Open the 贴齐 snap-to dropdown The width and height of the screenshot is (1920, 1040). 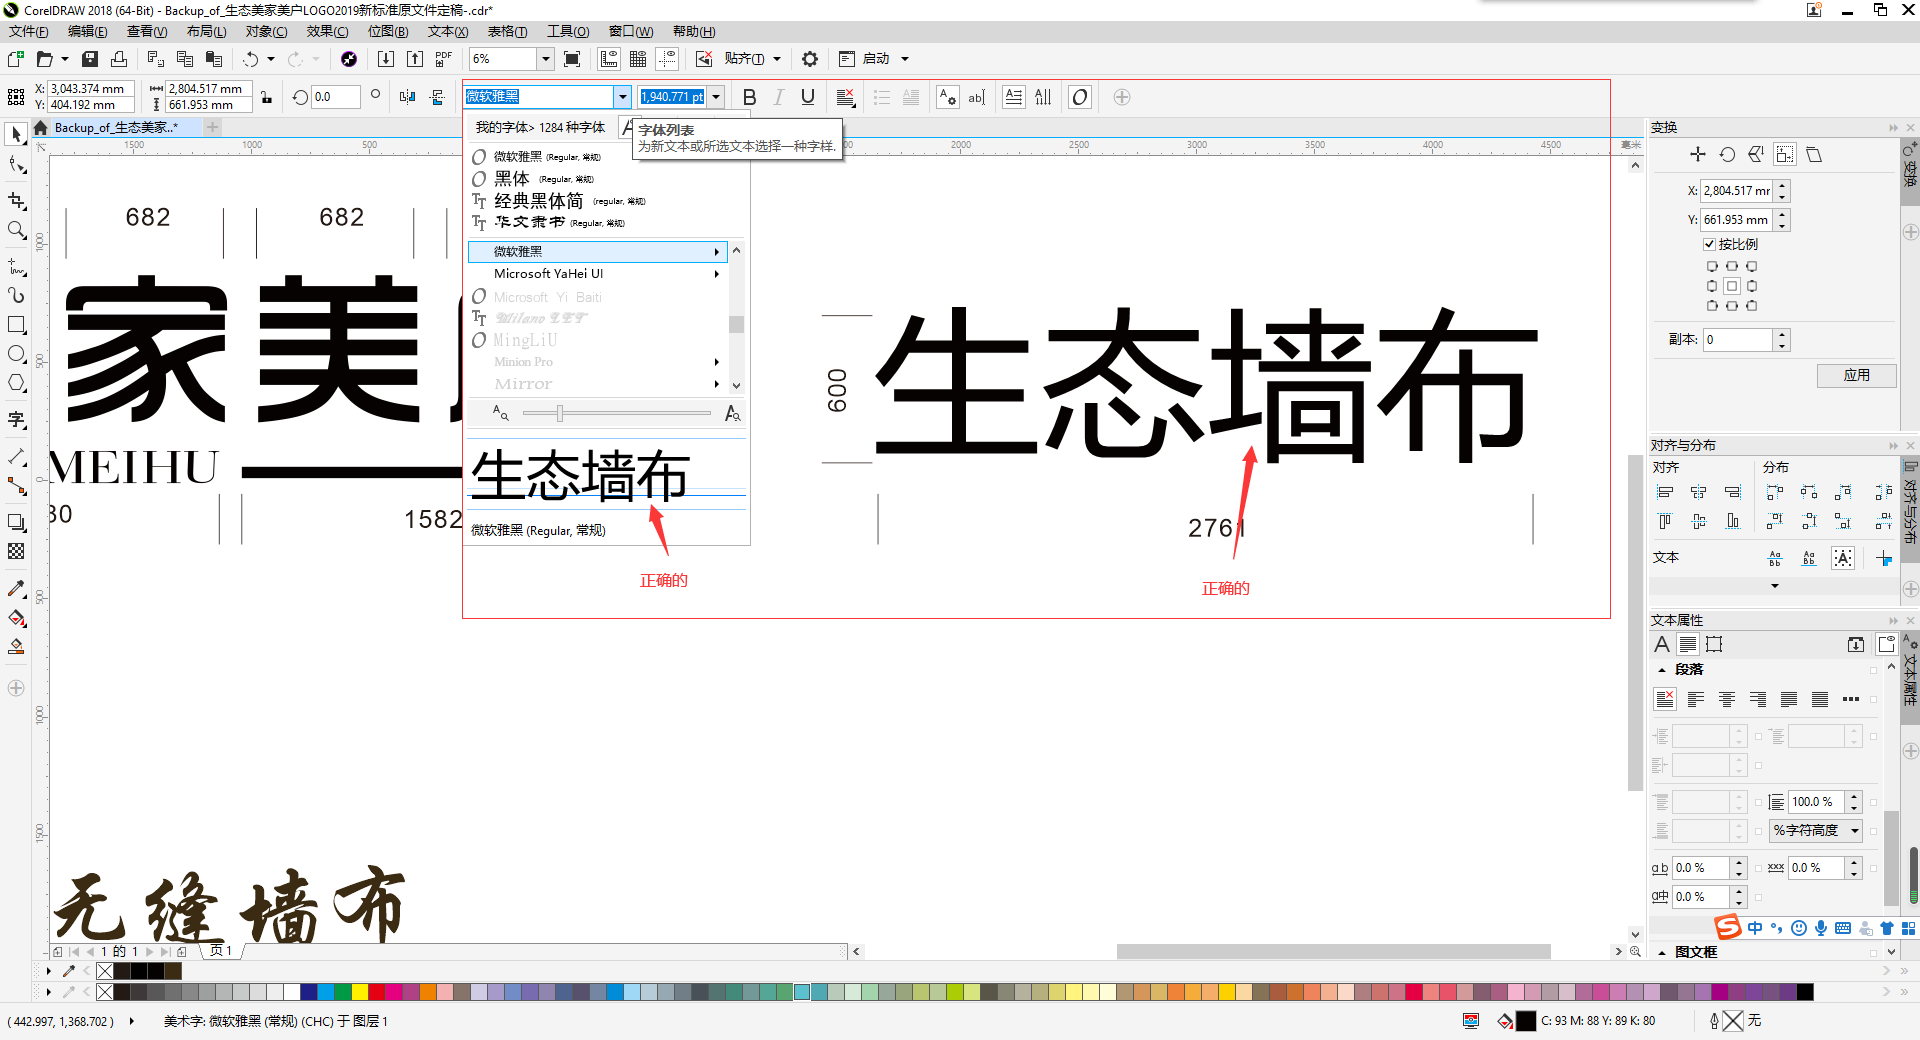(777, 59)
